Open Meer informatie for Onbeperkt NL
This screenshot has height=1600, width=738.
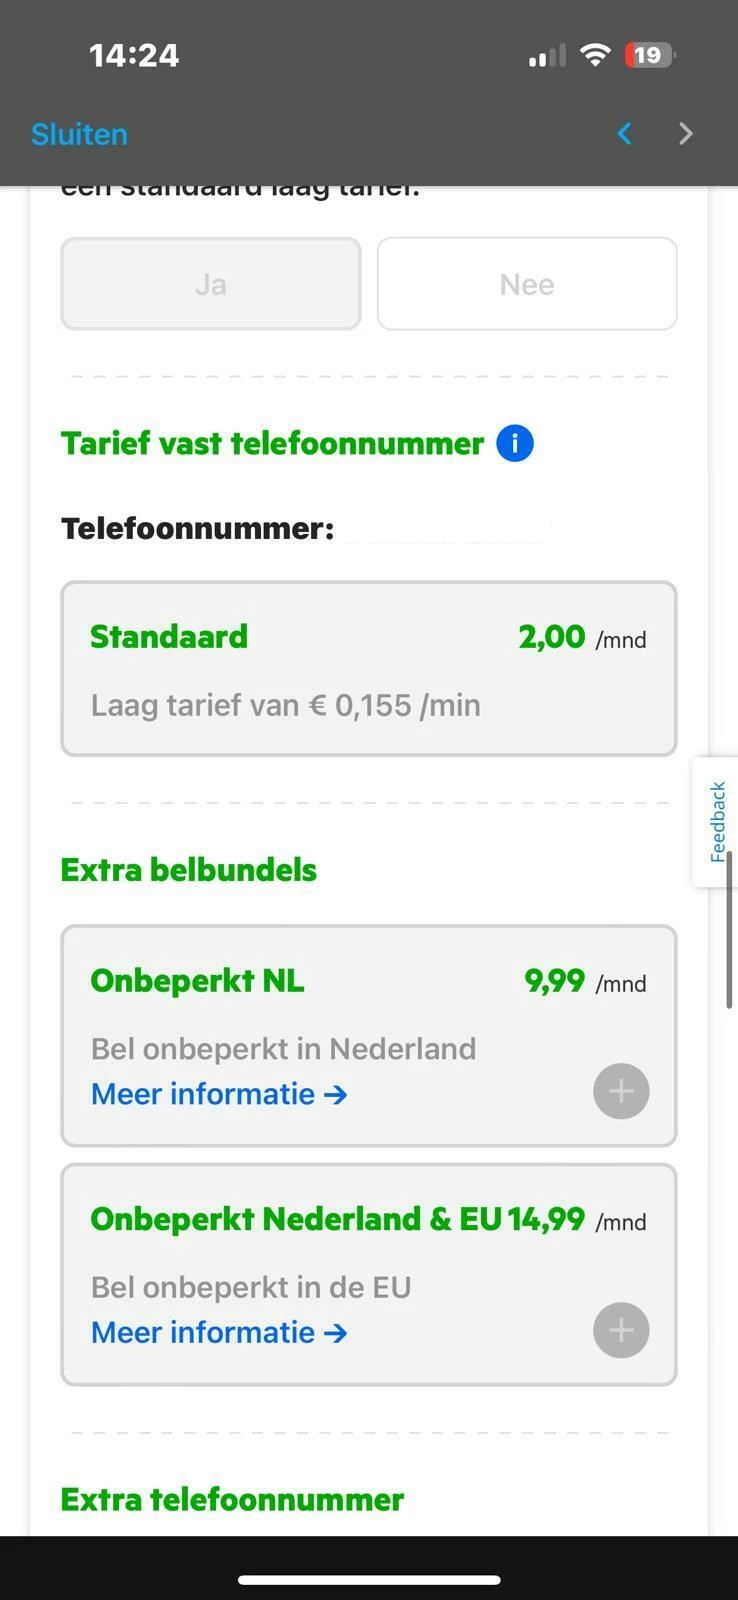pyautogui.click(x=219, y=1094)
